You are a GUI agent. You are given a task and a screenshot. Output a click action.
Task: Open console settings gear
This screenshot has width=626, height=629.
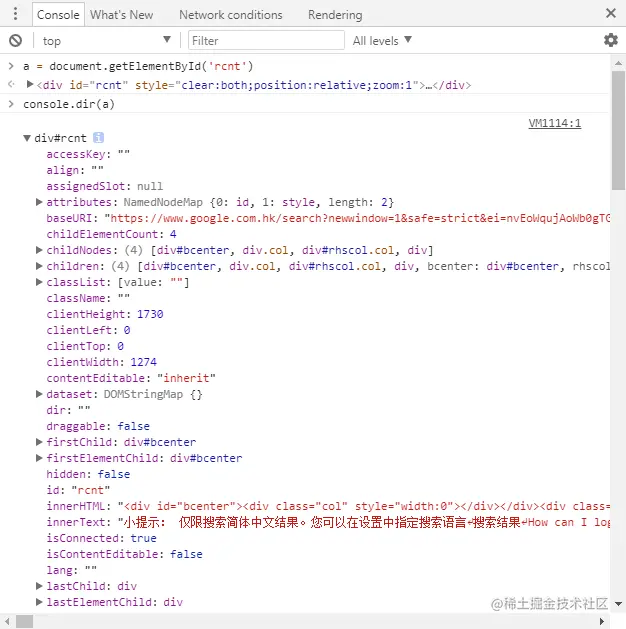tap(611, 40)
